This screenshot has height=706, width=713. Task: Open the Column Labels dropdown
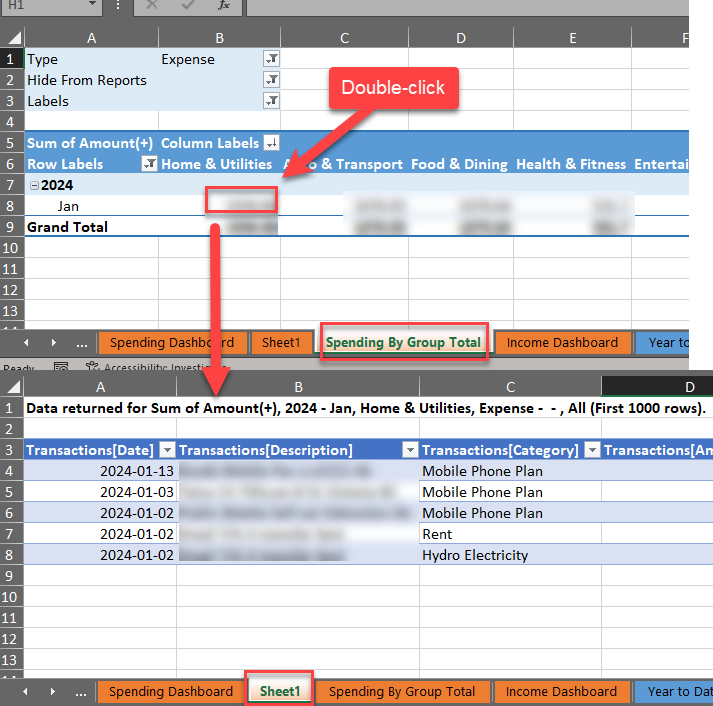271,143
